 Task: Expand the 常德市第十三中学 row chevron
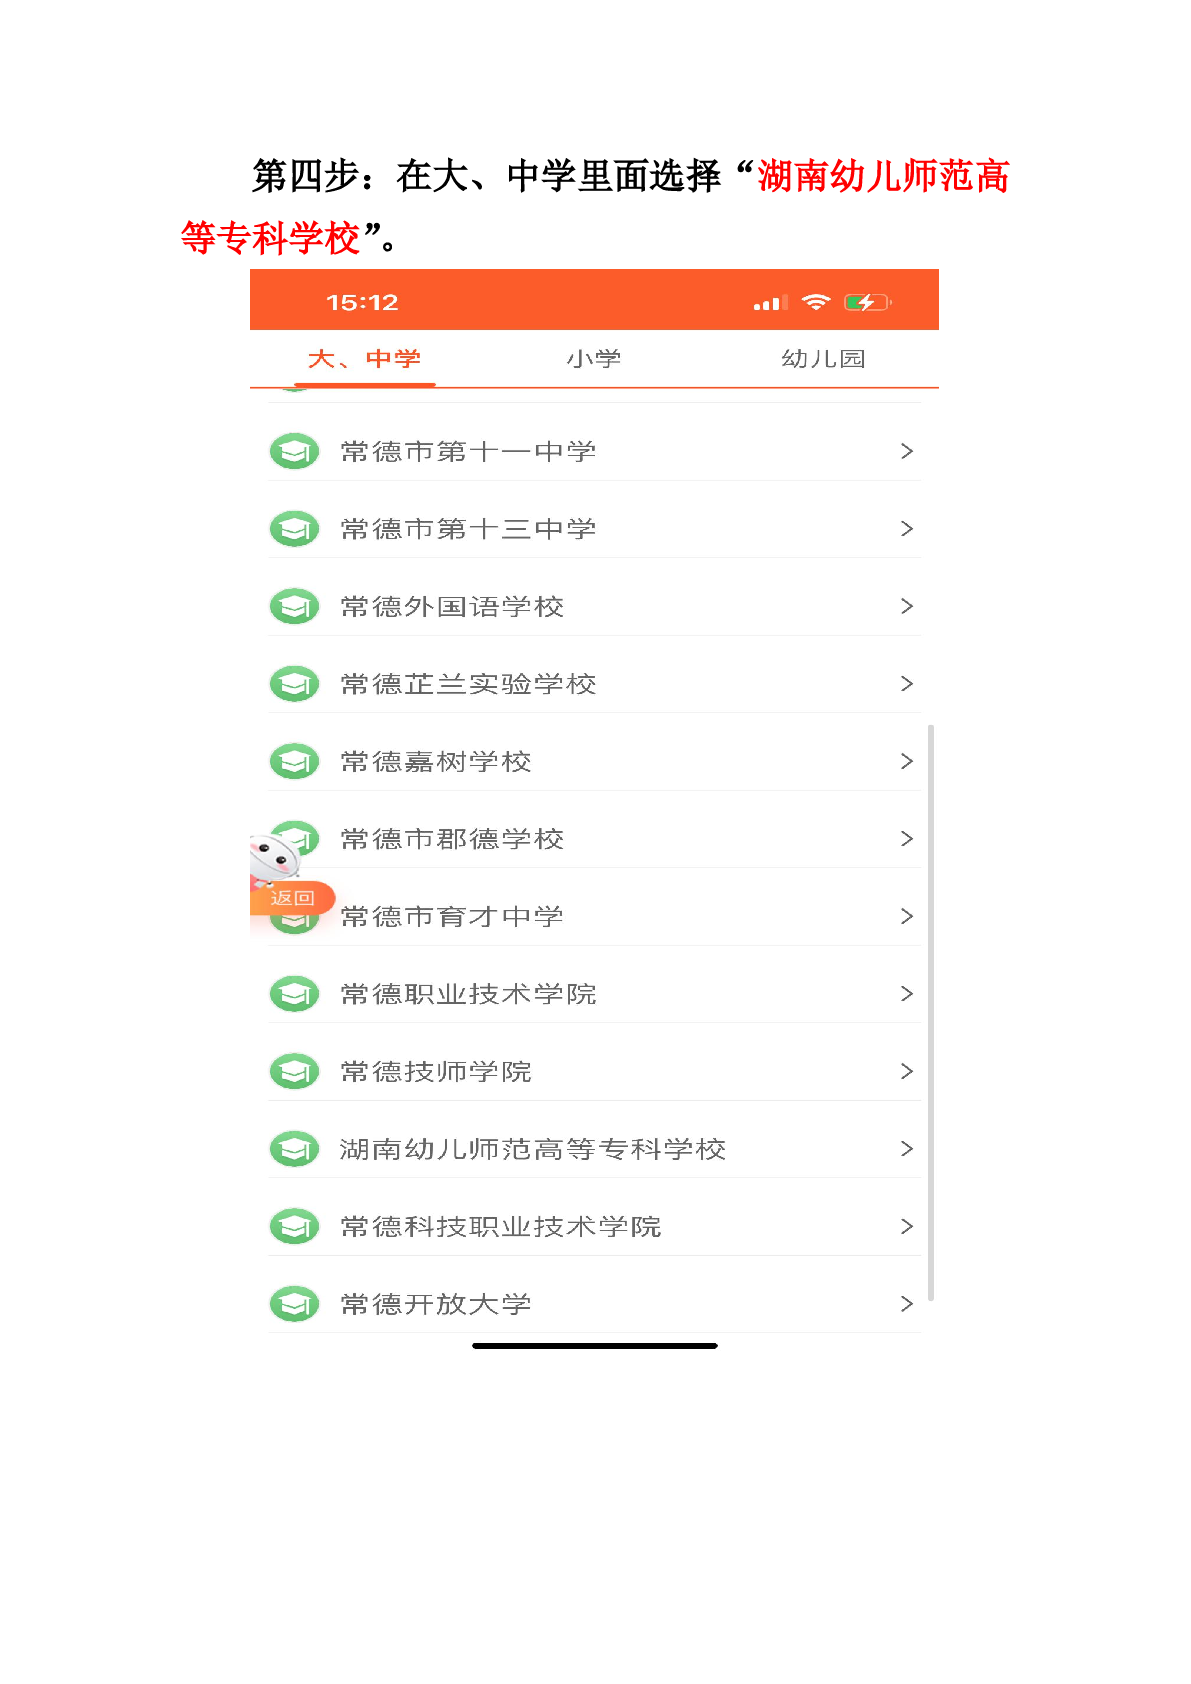click(x=906, y=529)
